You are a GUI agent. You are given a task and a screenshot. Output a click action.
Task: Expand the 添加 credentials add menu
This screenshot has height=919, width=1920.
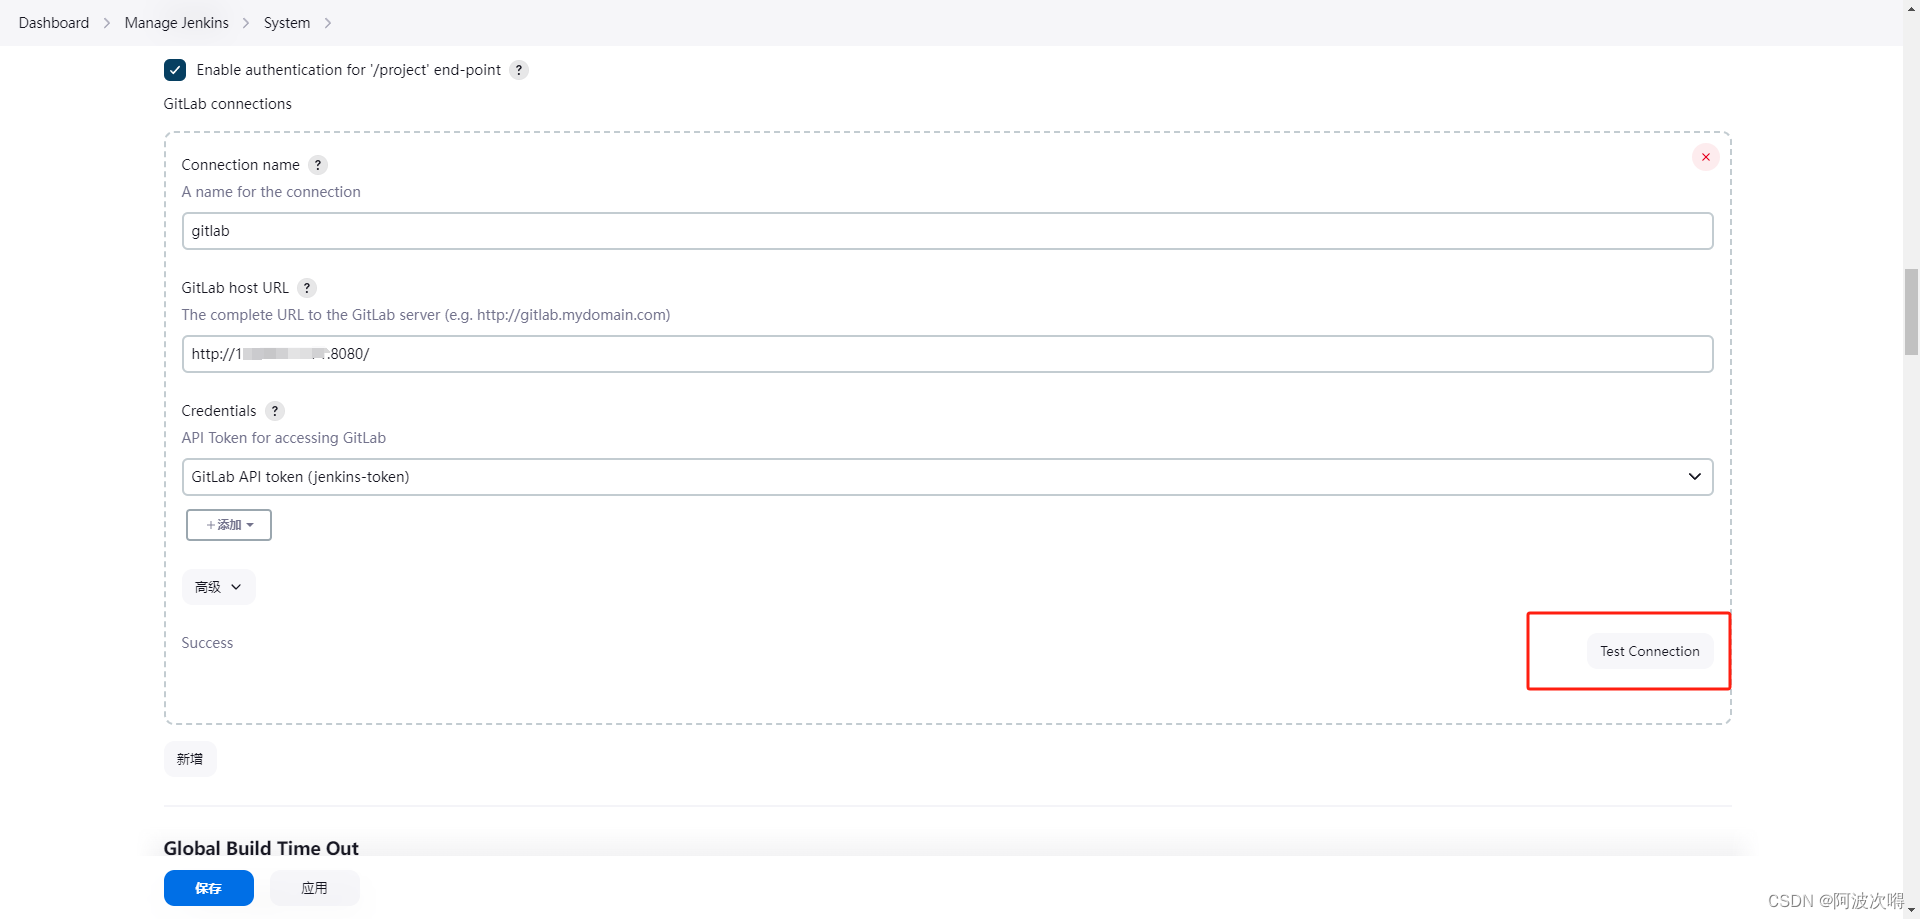pyautogui.click(x=229, y=525)
